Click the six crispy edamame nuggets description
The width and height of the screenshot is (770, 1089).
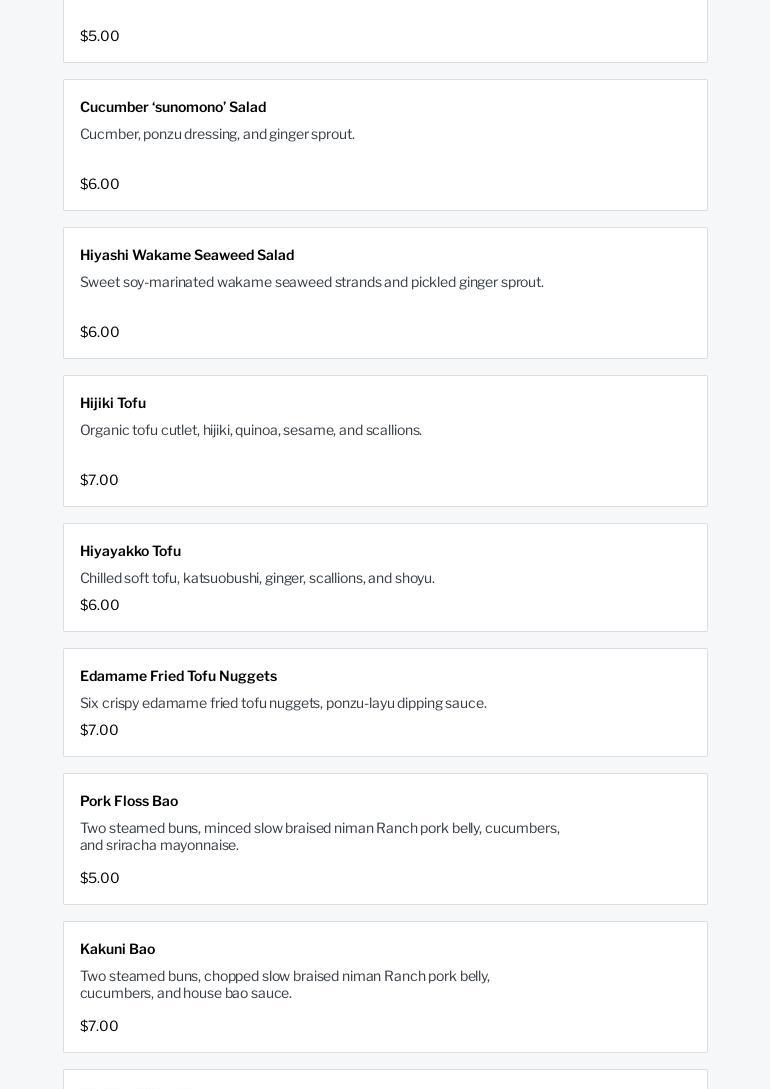pos(283,703)
